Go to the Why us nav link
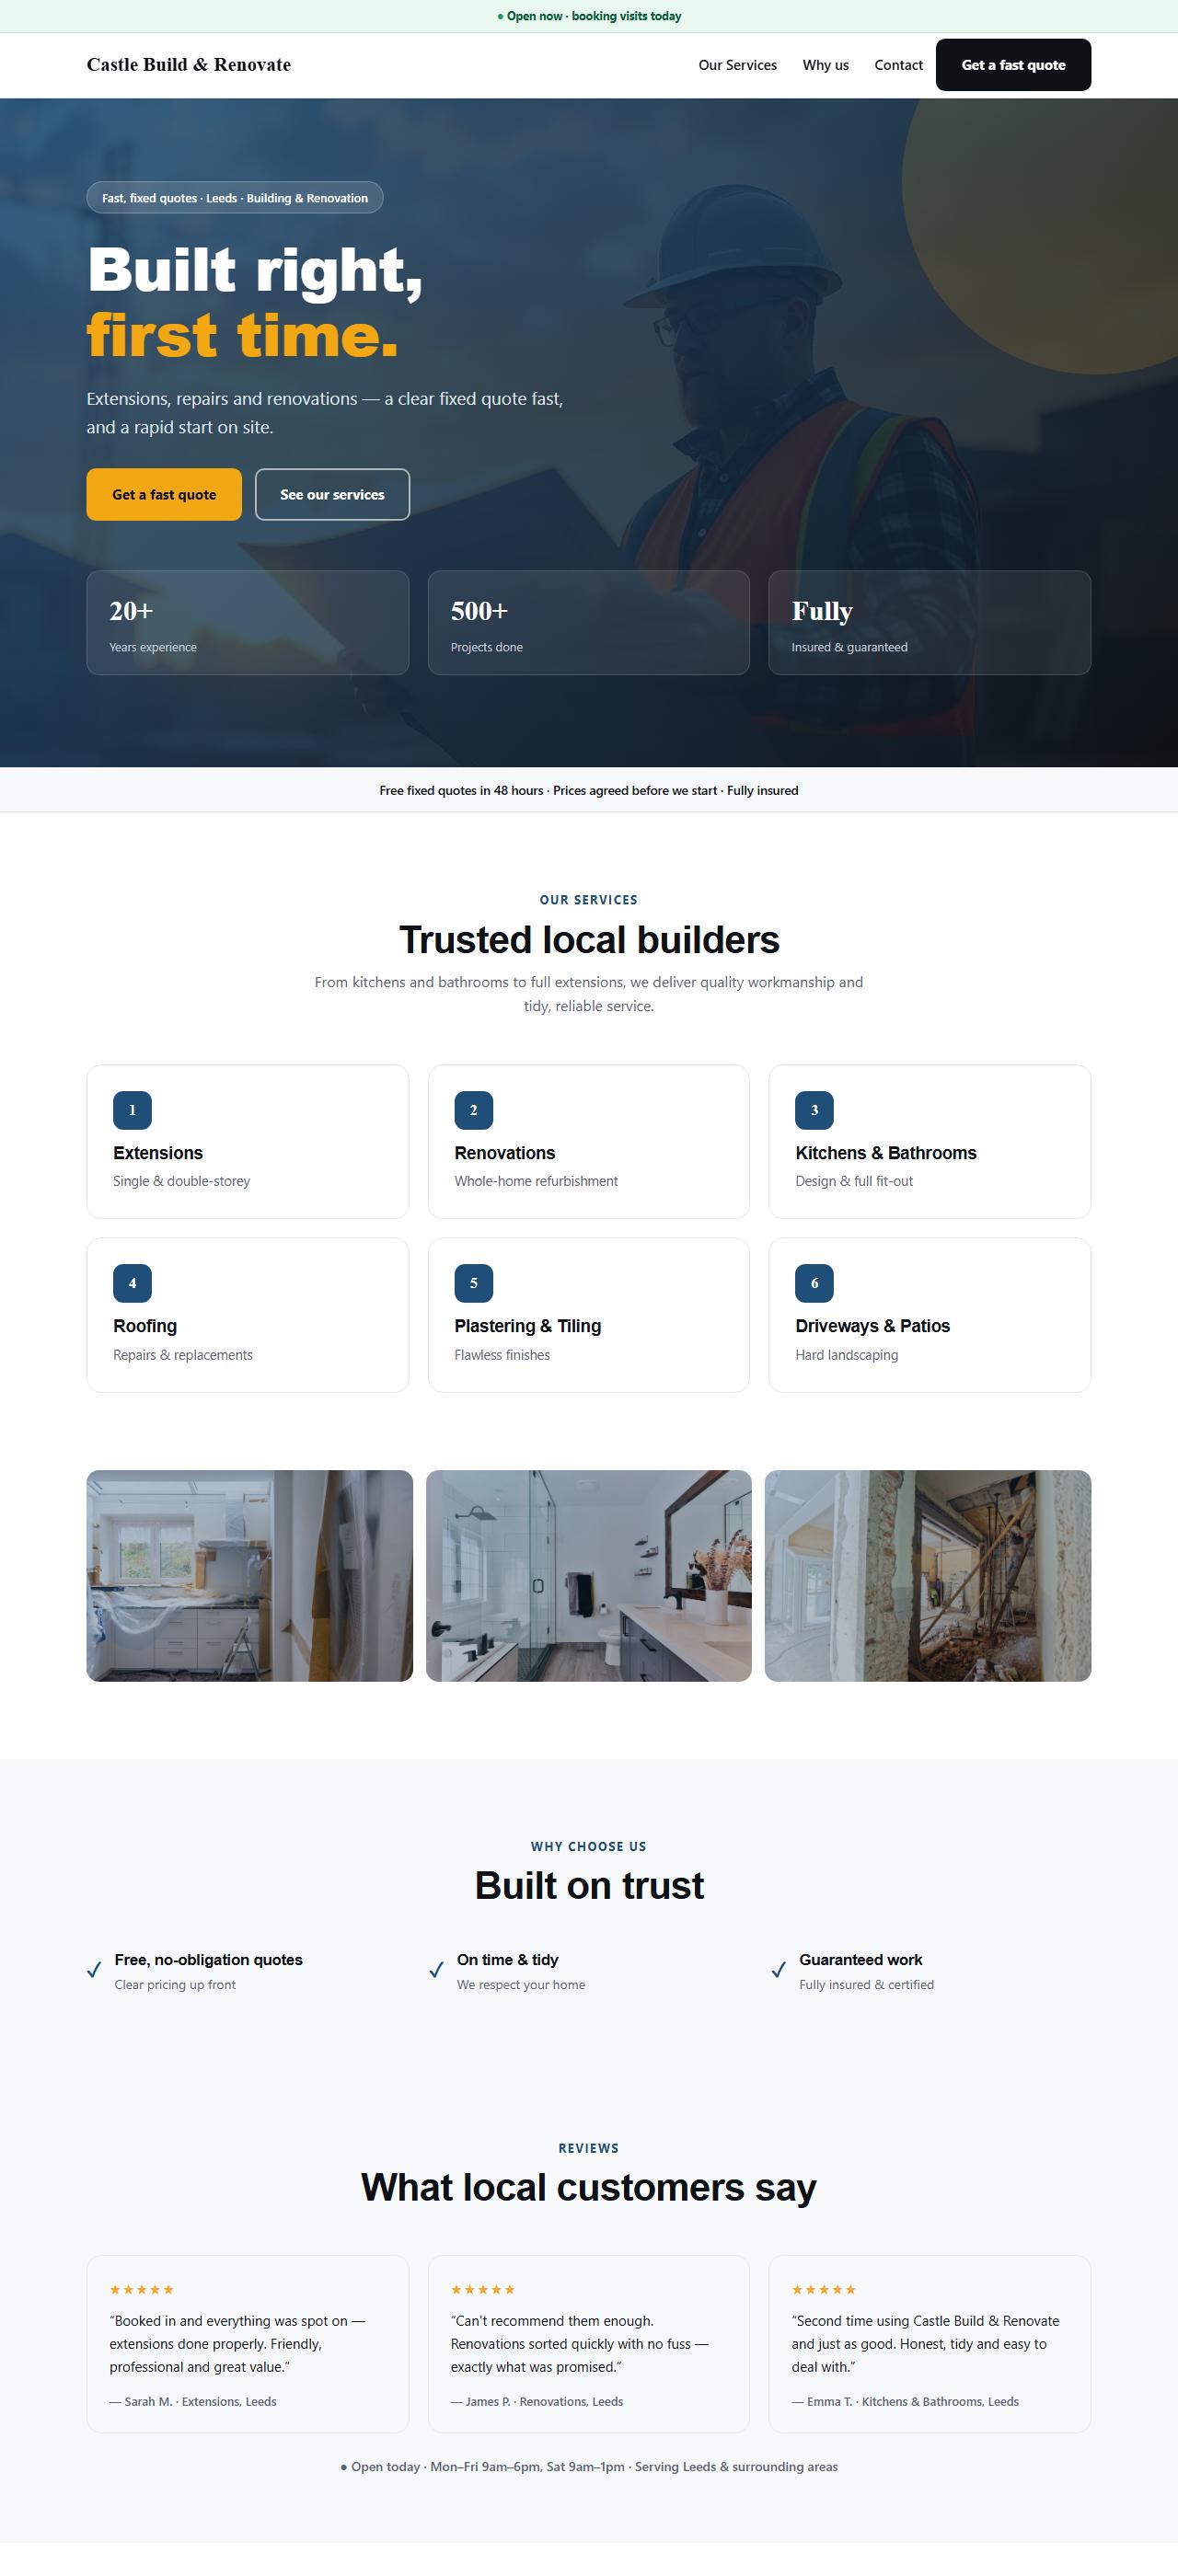The image size is (1178, 2576). click(x=825, y=65)
